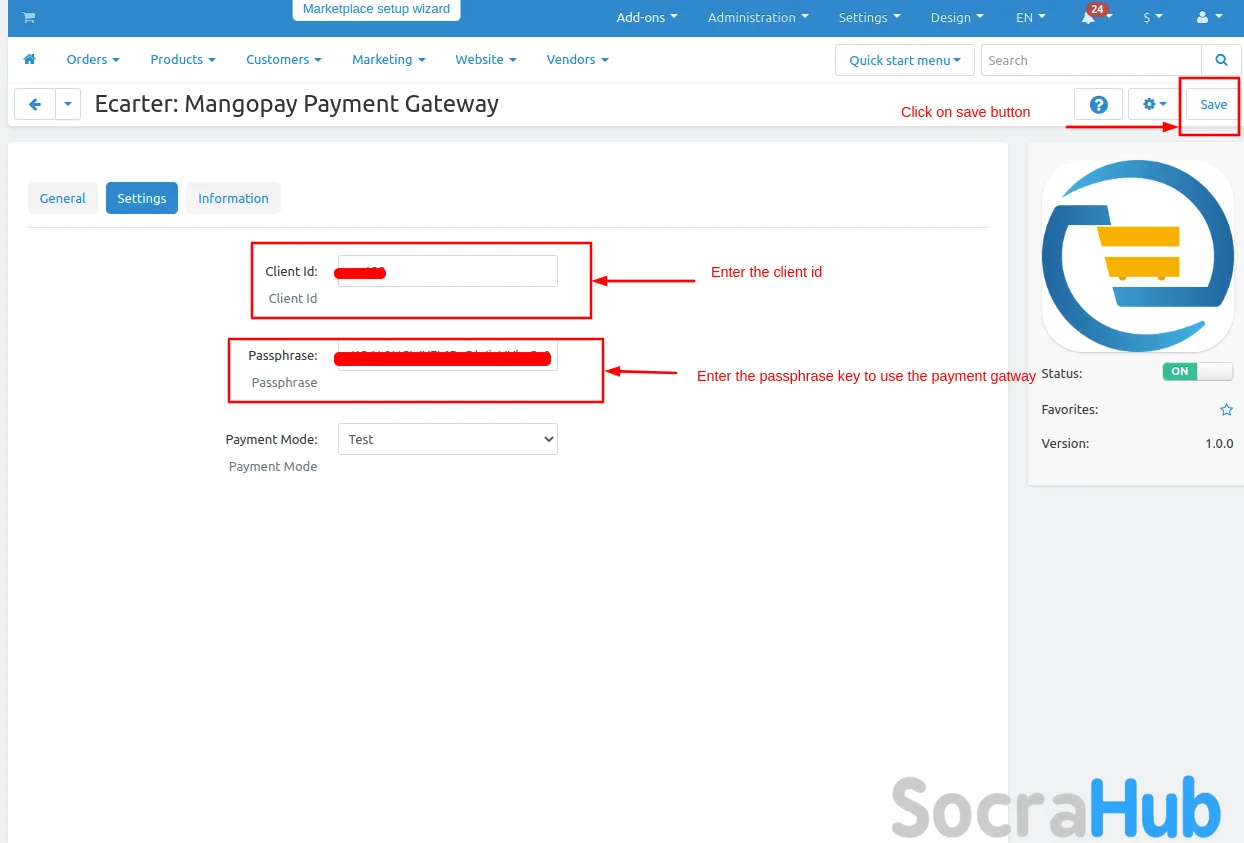Image resolution: width=1244 pixels, height=843 pixels.
Task: Open the EN language selector
Action: pyautogui.click(x=1031, y=17)
